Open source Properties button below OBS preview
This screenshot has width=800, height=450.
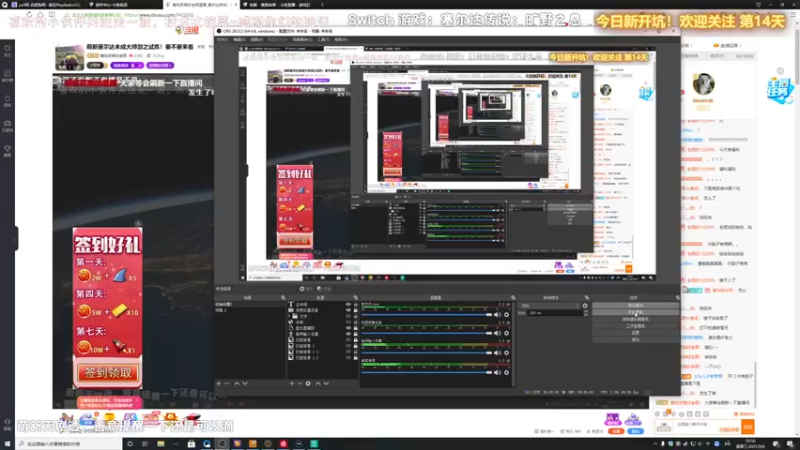click(x=306, y=289)
